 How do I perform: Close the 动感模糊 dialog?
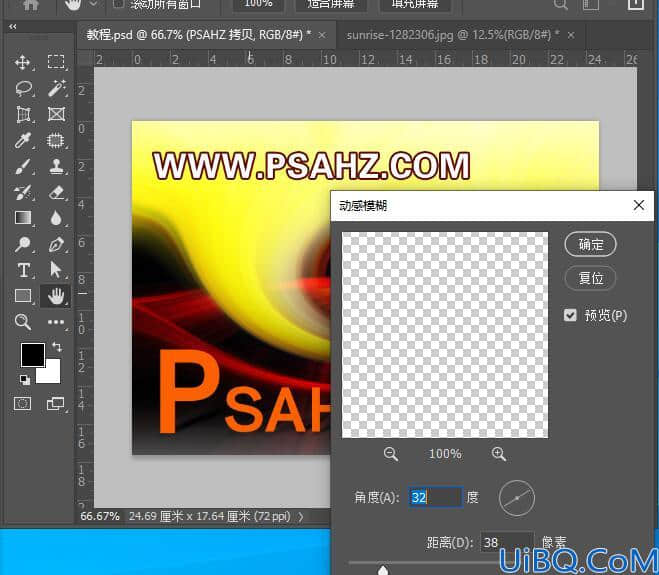tap(639, 205)
